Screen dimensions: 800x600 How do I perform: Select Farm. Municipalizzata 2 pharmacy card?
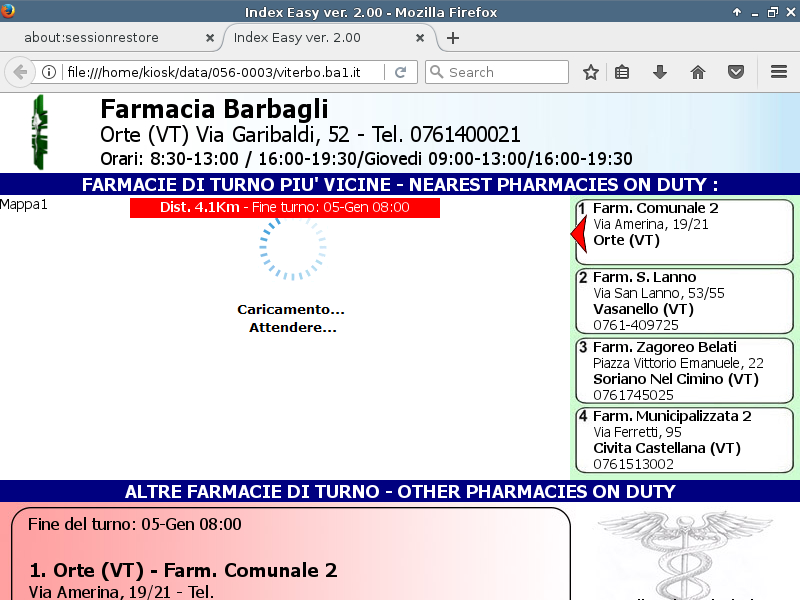pyautogui.click(x=684, y=440)
